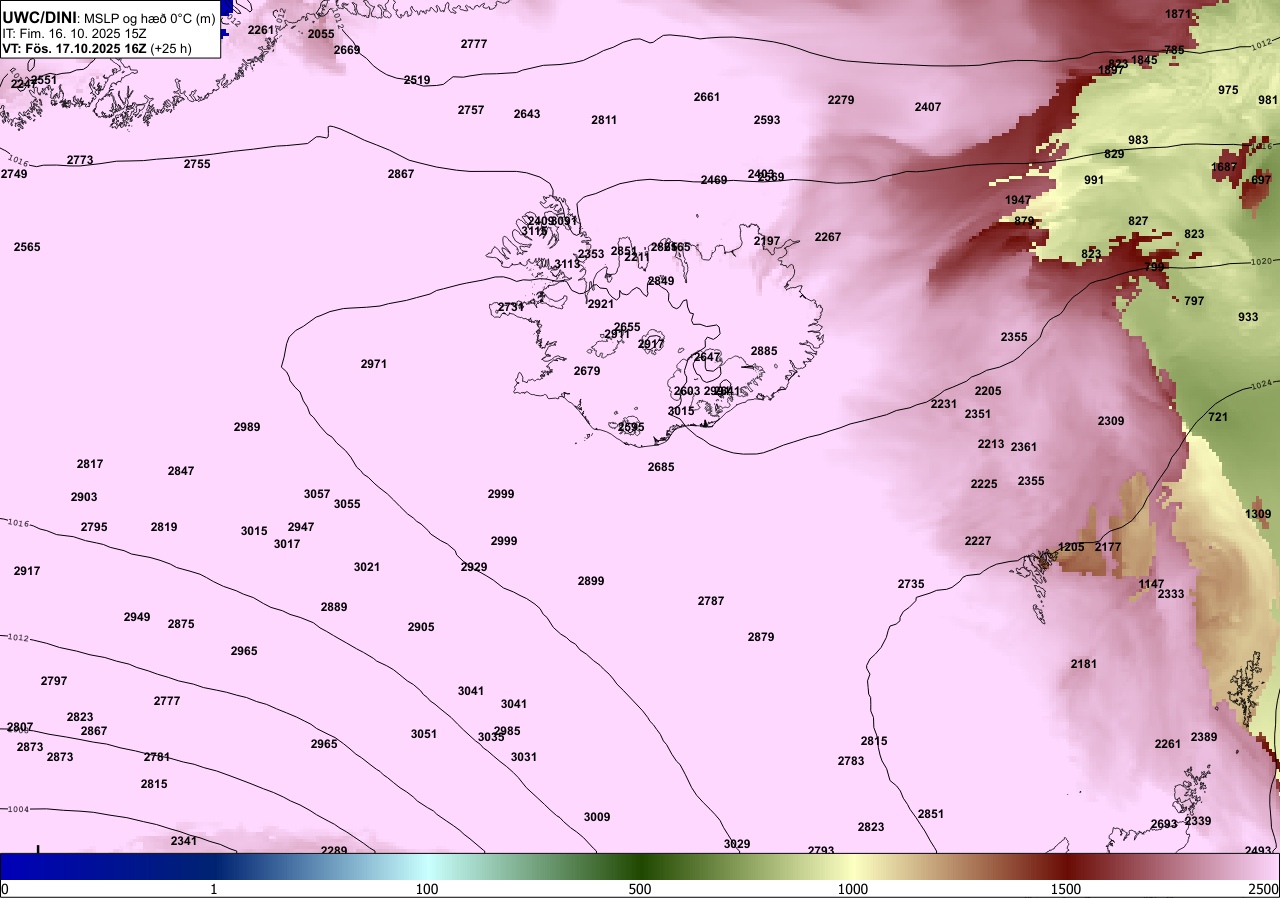Click the value 2755

(x=197, y=164)
